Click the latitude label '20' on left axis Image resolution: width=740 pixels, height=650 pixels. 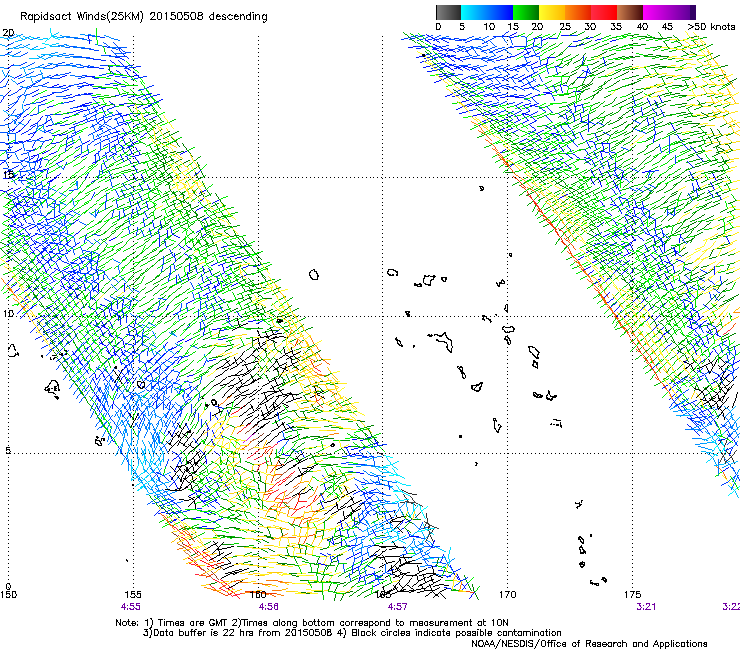tap(8, 33)
